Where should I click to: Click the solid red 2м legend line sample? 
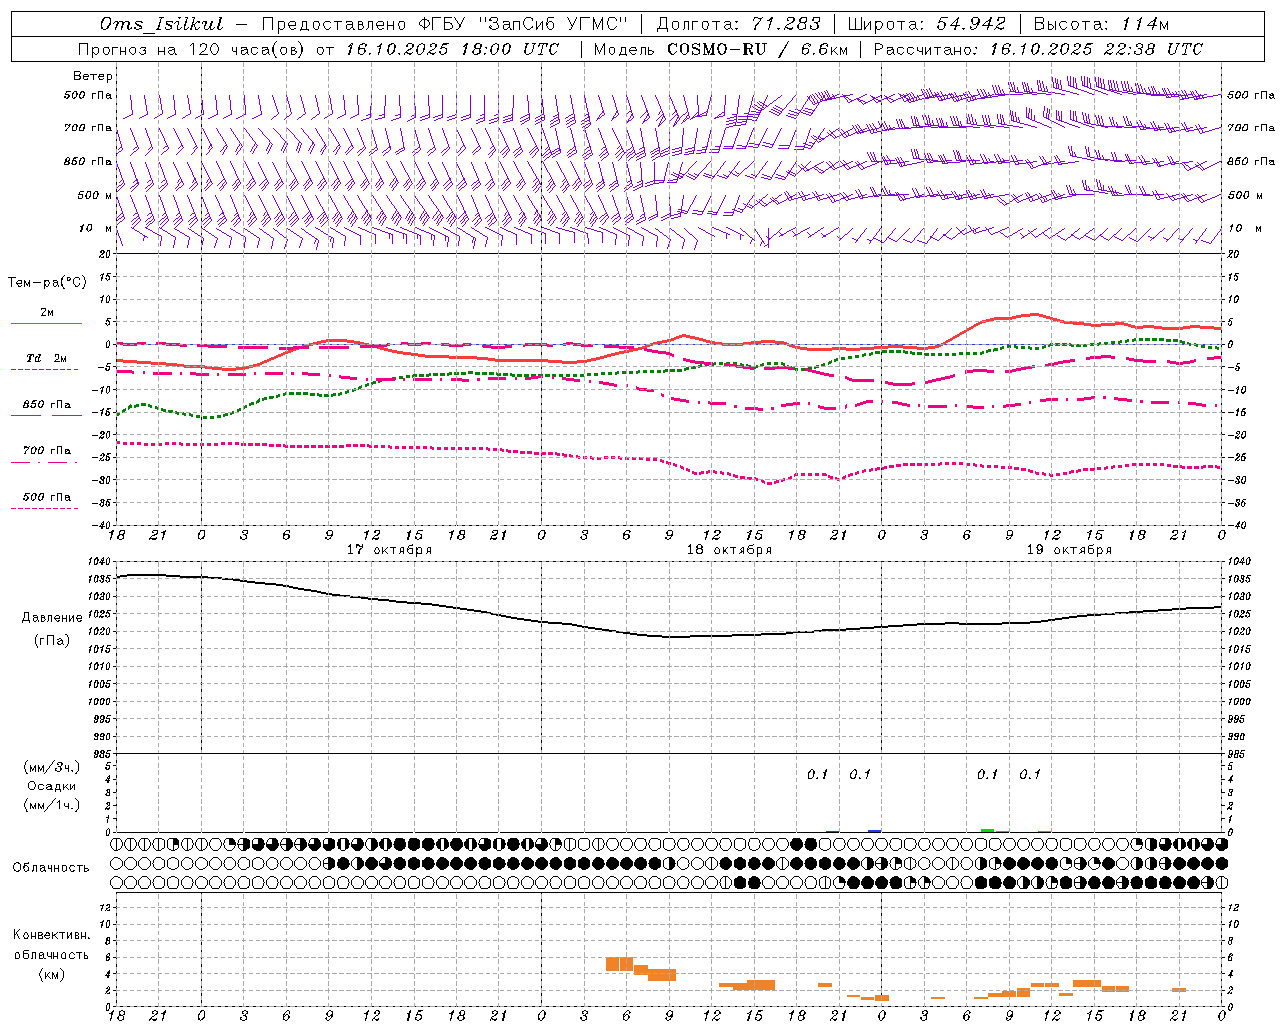[46, 323]
